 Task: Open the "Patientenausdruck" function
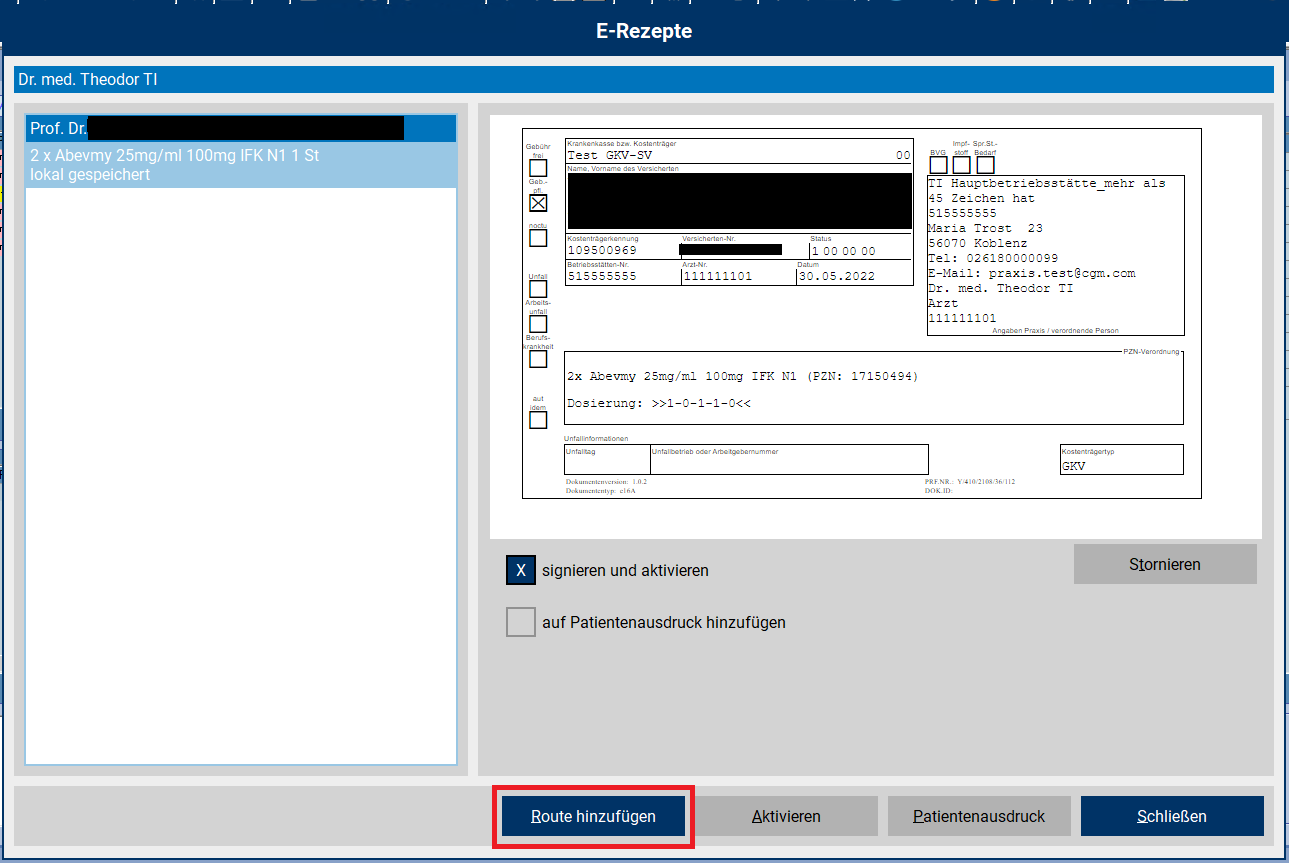pyautogui.click(x=978, y=815)
